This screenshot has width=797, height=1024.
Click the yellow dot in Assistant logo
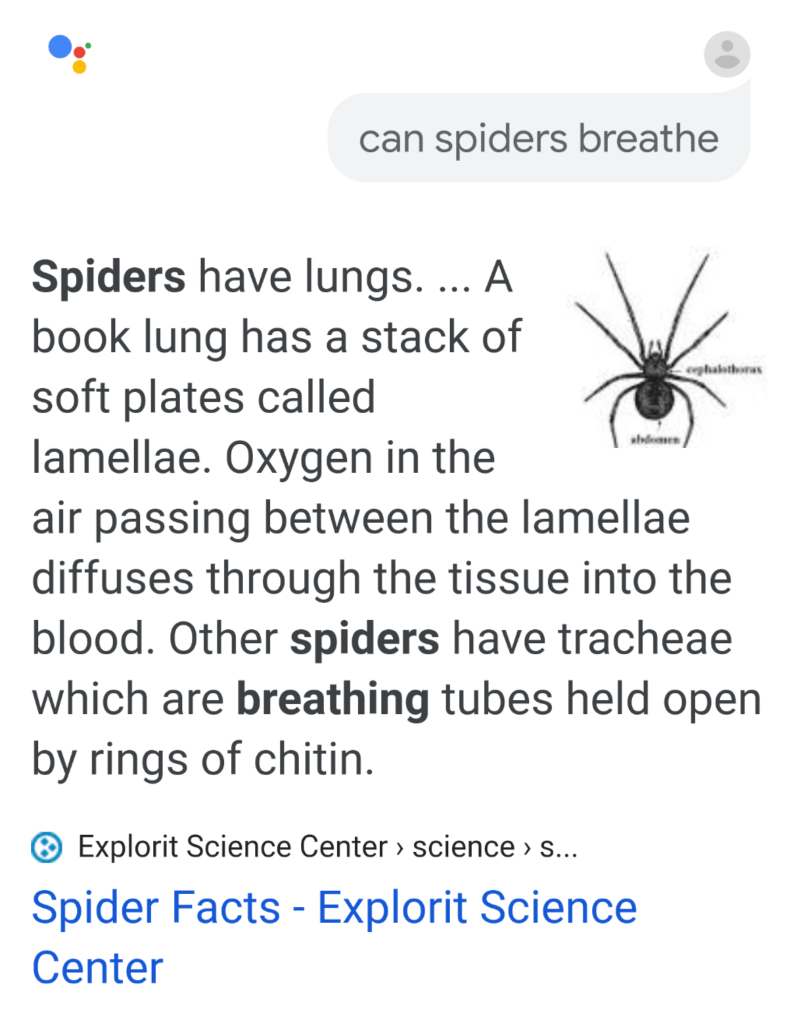coord(80,66)
